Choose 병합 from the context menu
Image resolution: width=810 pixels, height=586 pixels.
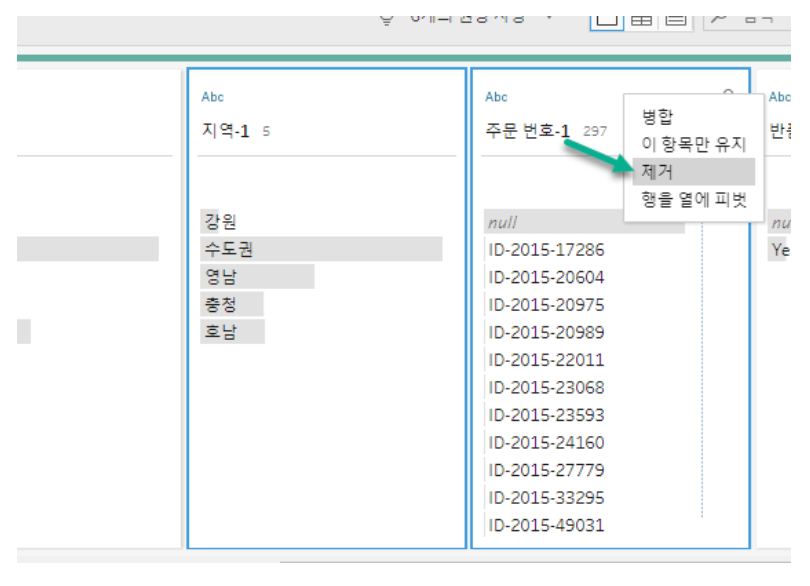click(x=657, y=118)
